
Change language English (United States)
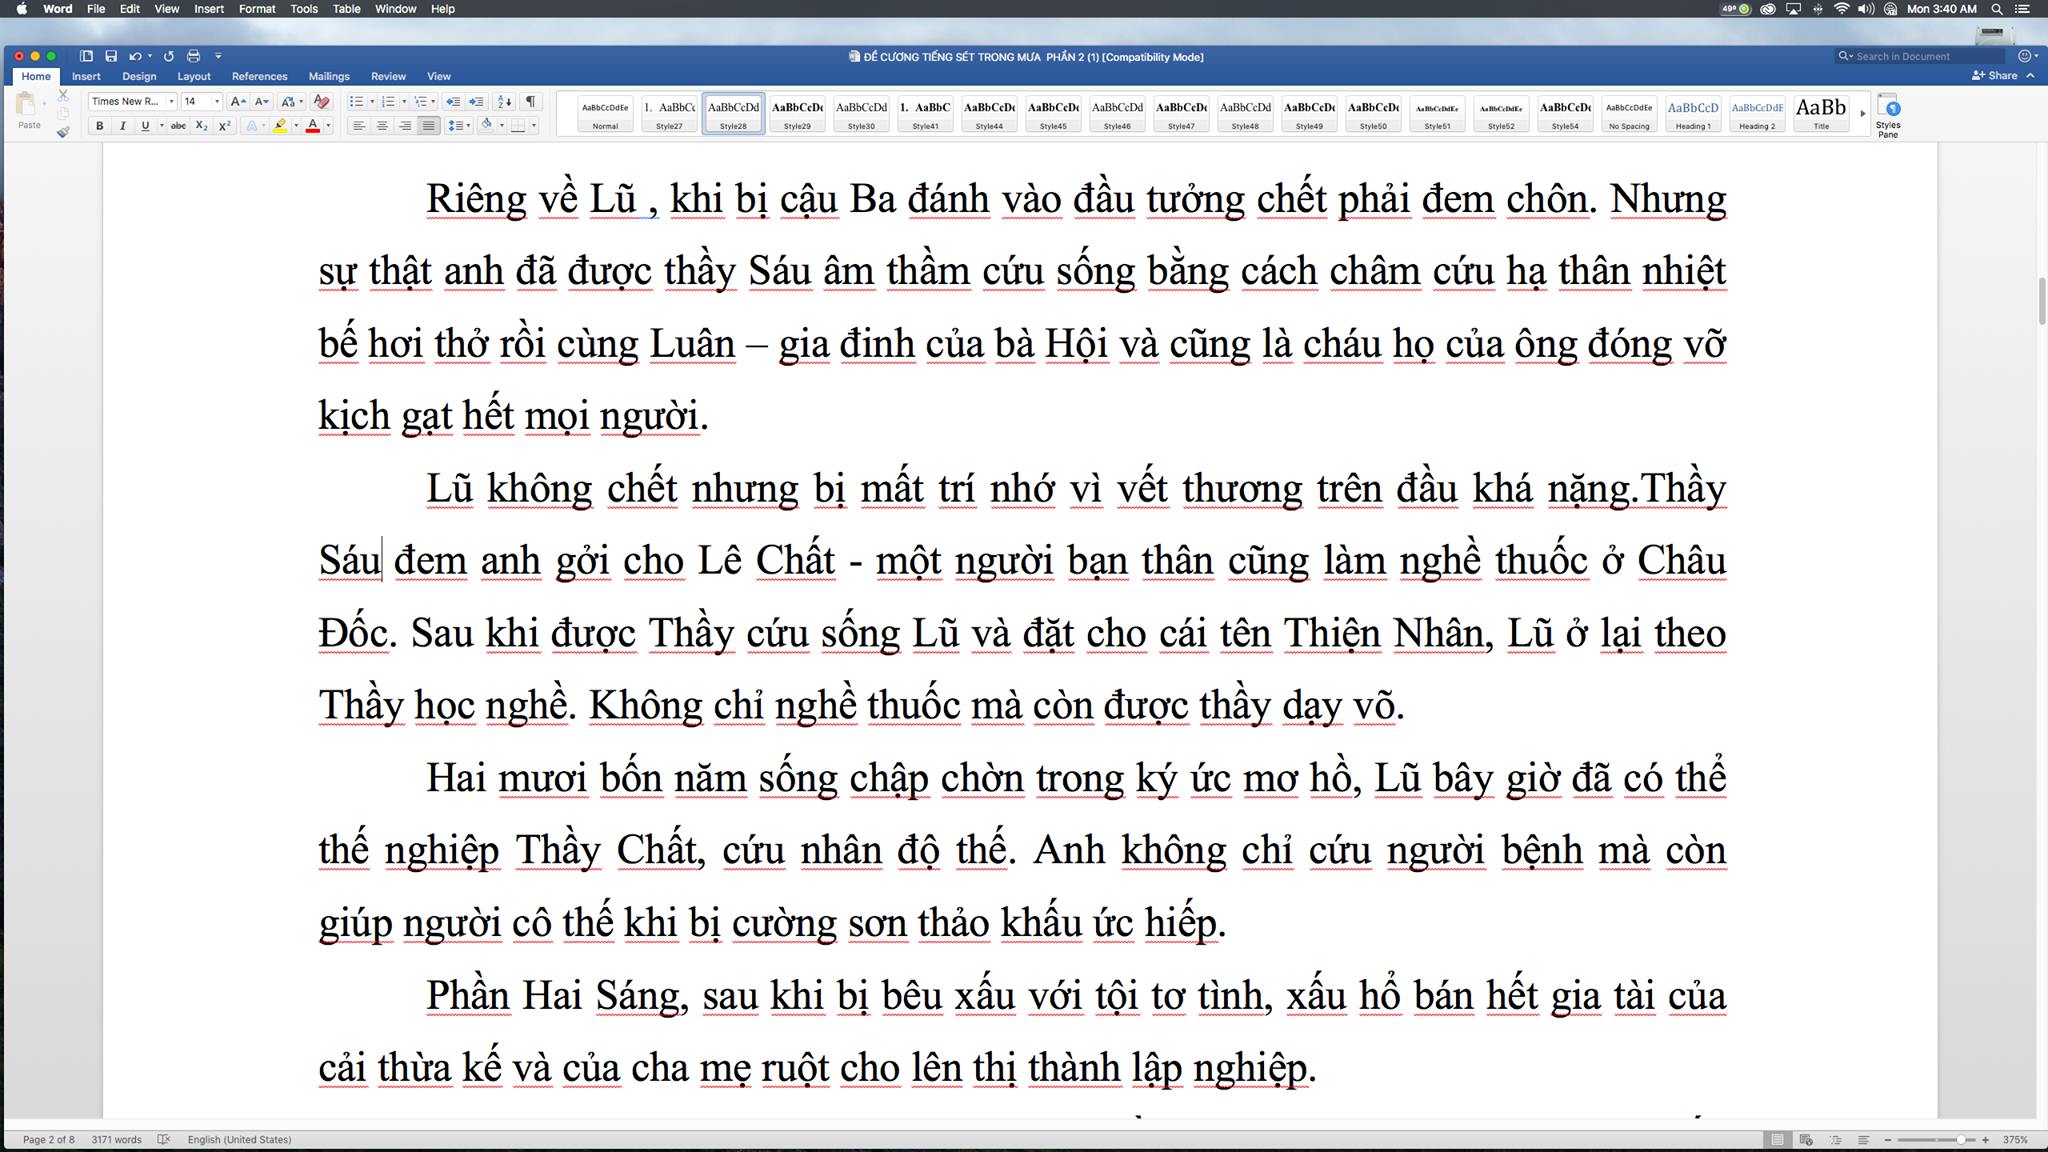pyautogui.click(x=239, y=1140)
